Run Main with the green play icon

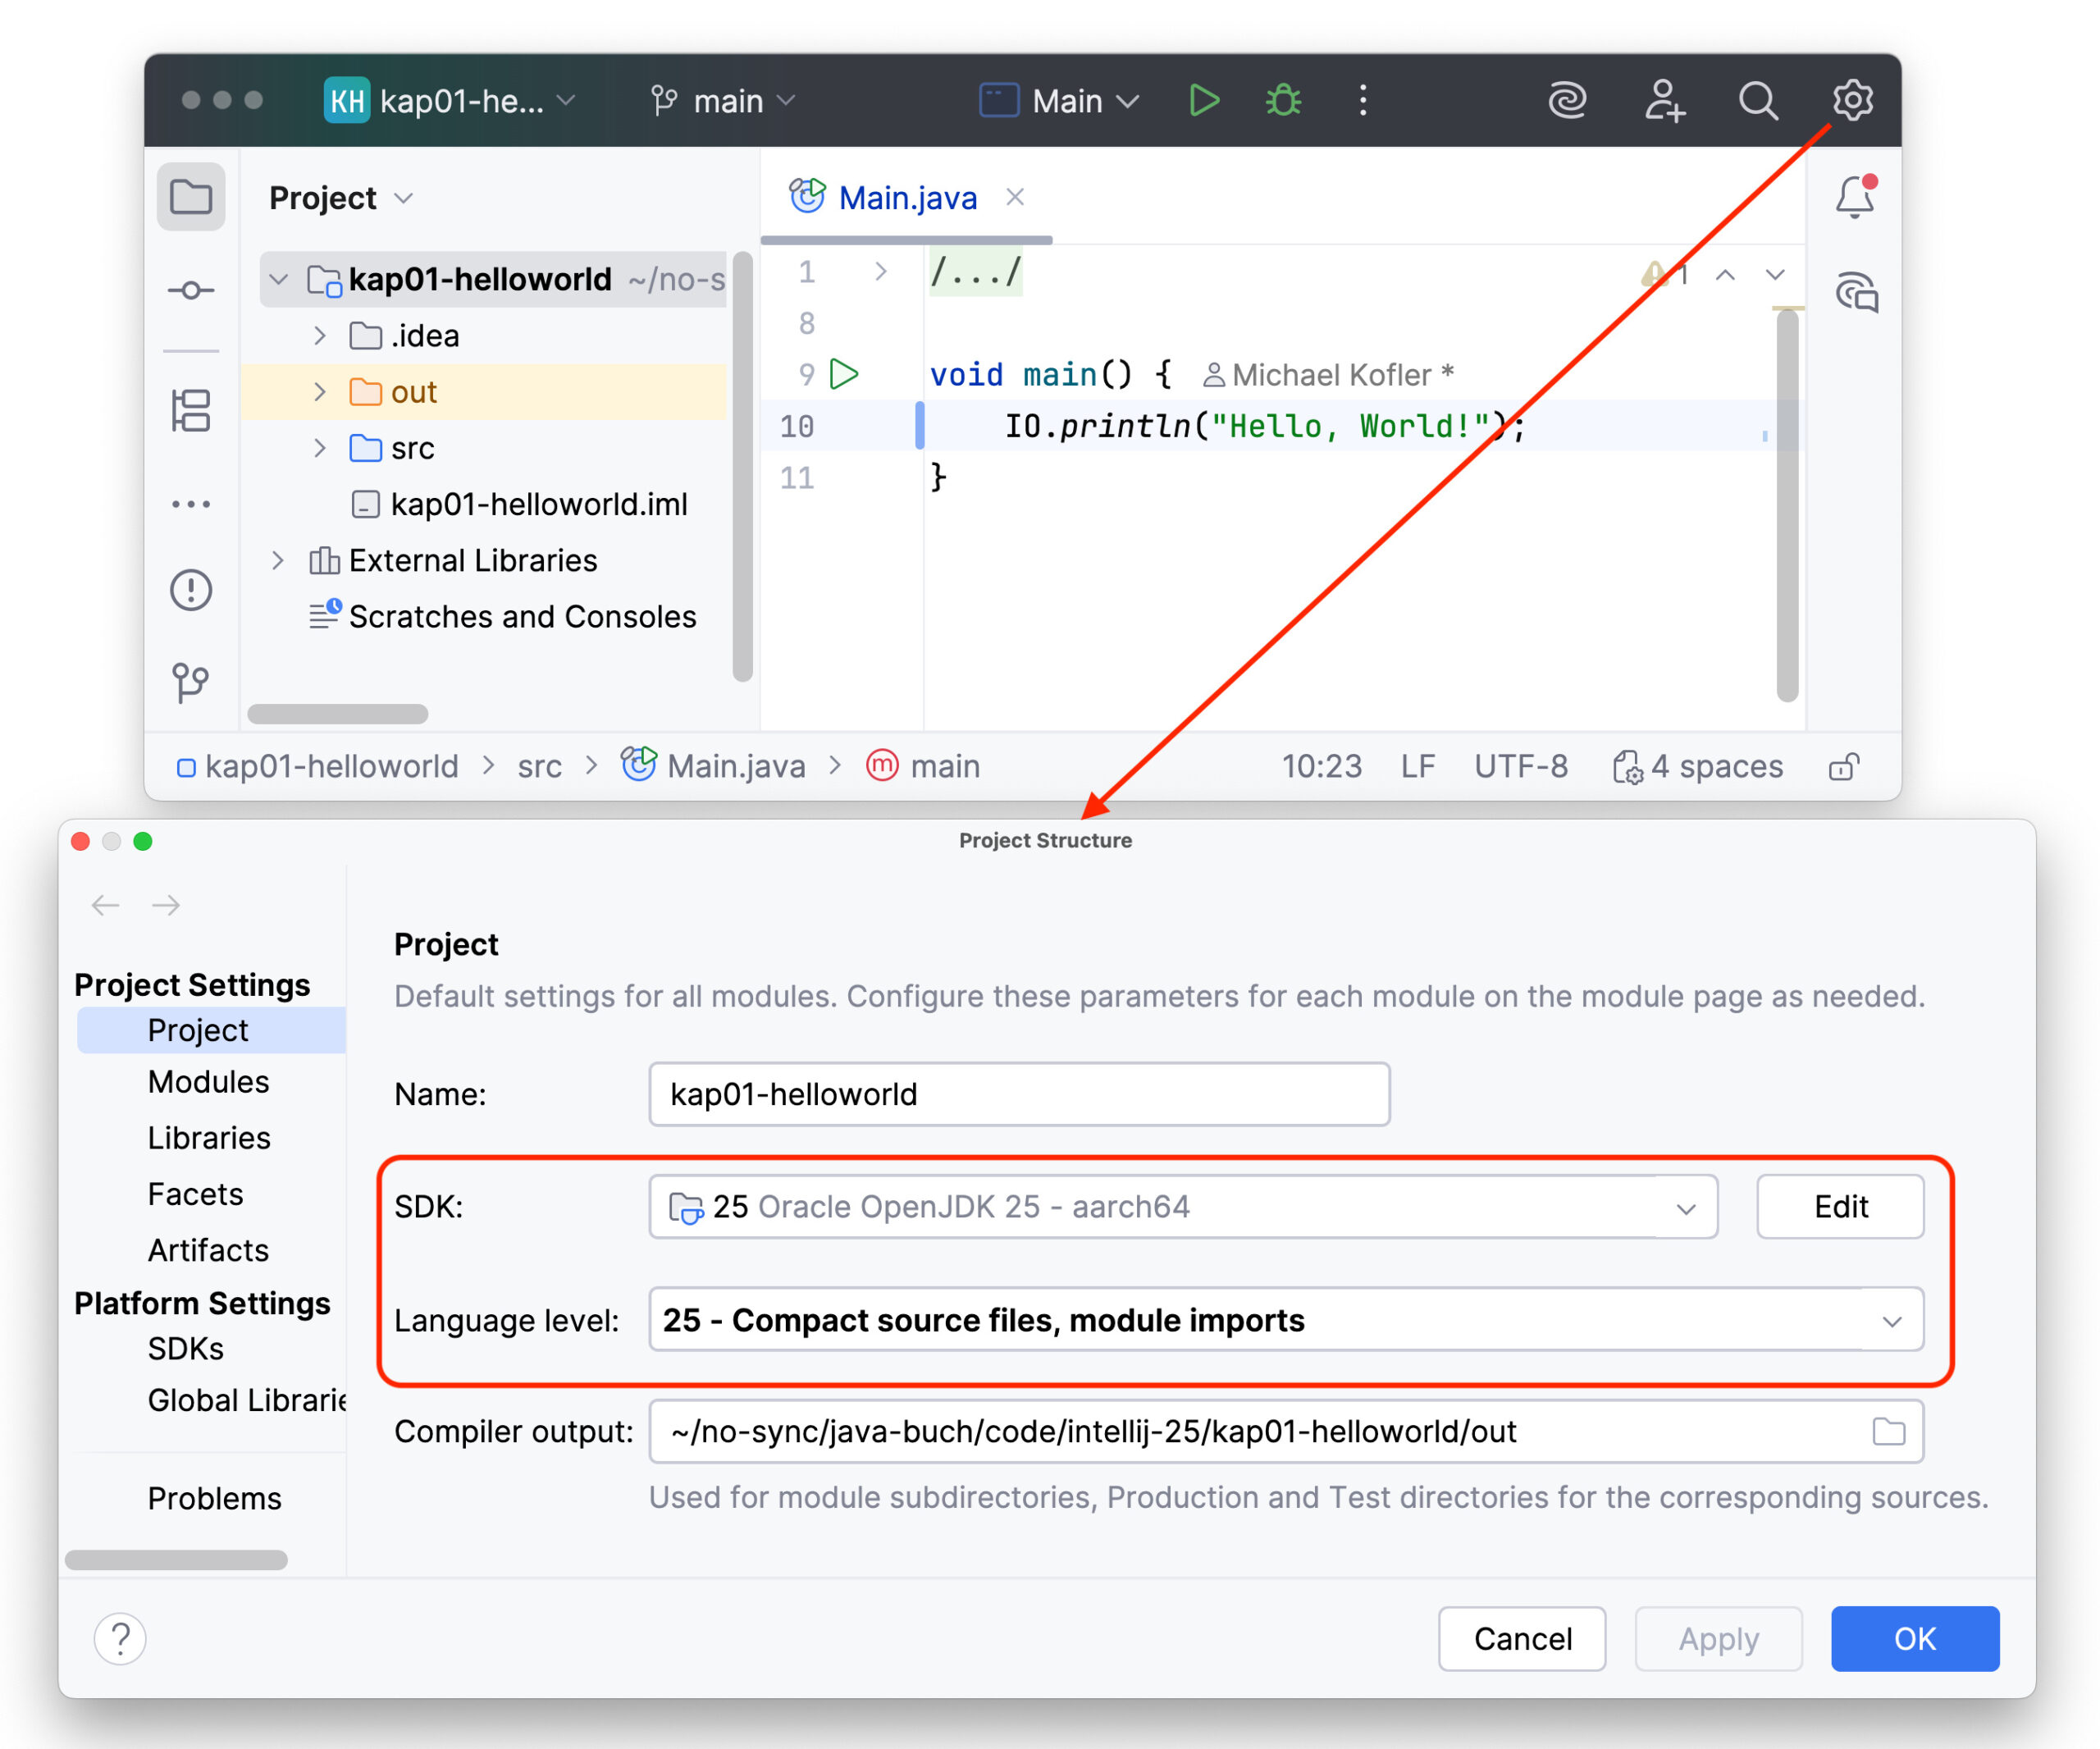click(x=1203, y=100)
